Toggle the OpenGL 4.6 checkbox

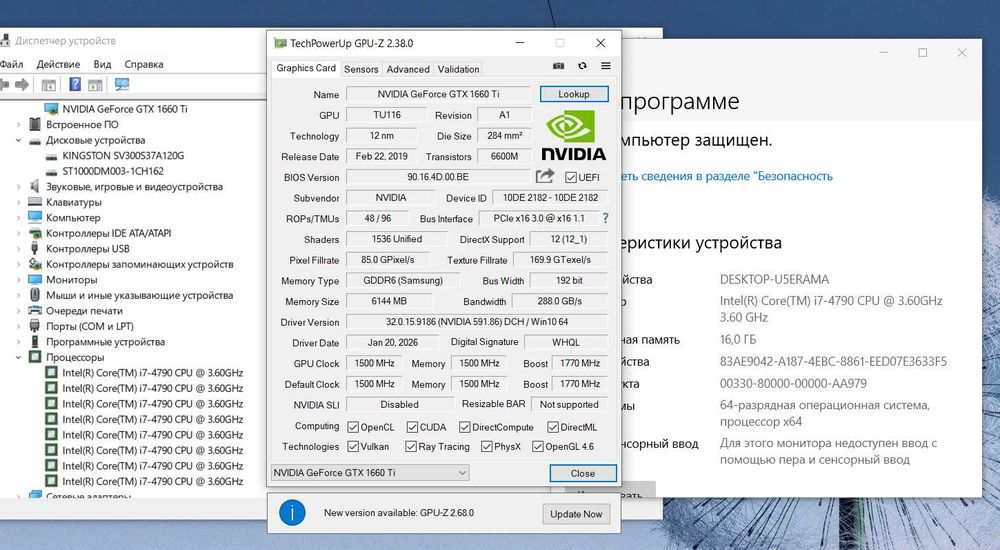538,446
